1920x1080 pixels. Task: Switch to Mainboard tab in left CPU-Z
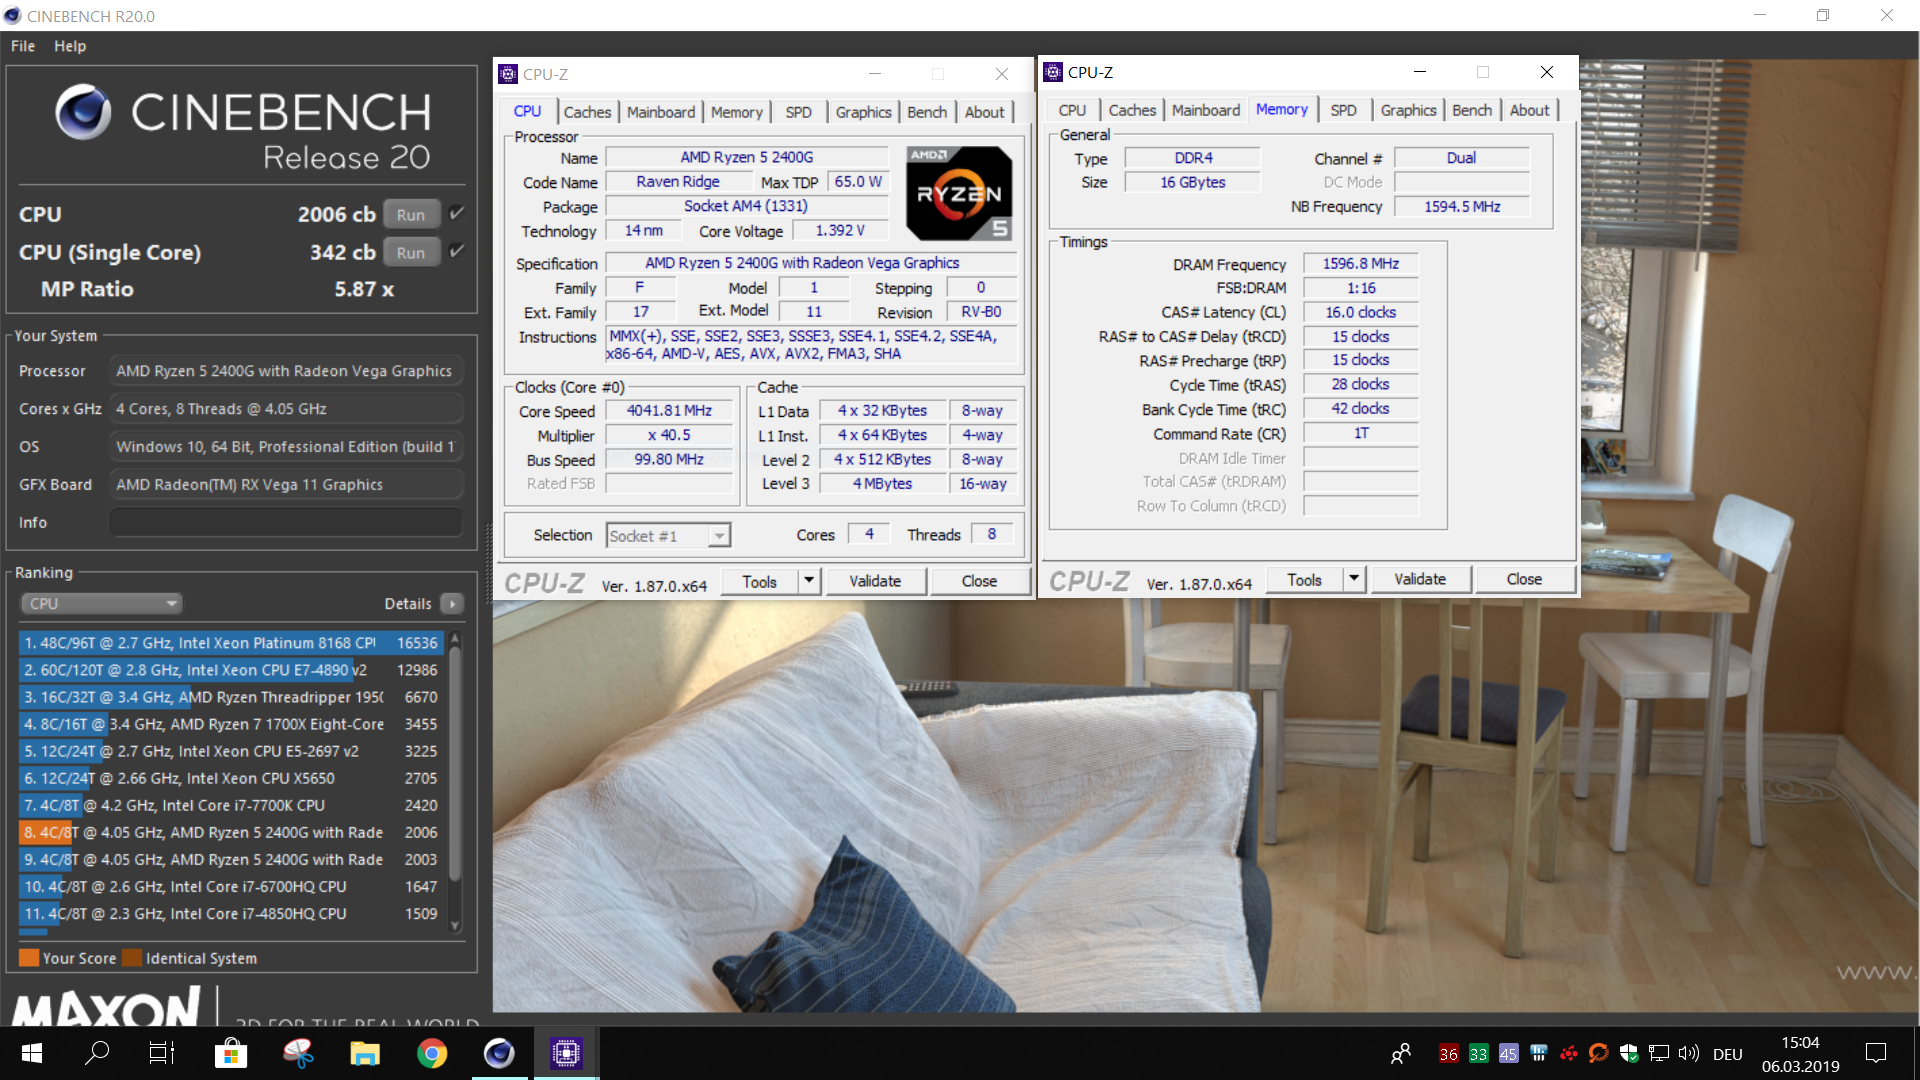(661, 112)
